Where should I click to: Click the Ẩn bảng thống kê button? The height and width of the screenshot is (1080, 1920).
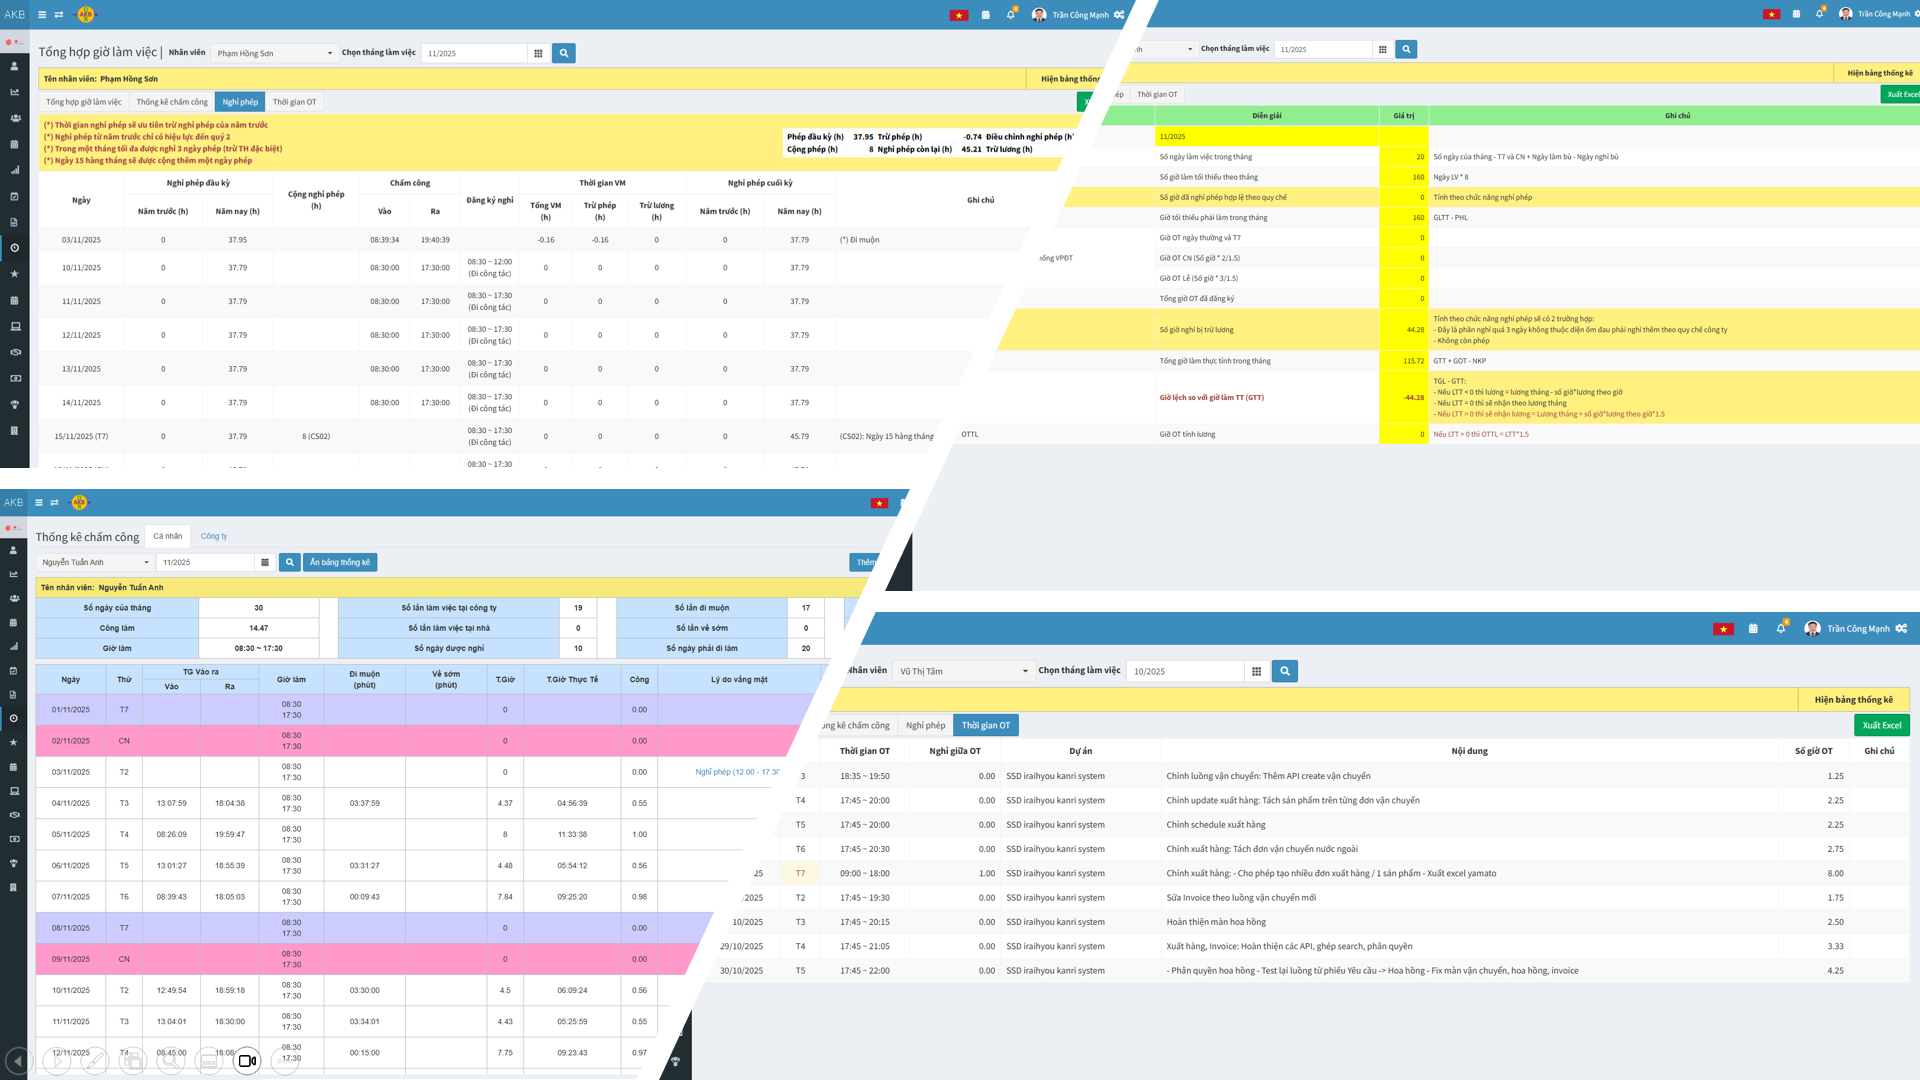pos(340,562)
